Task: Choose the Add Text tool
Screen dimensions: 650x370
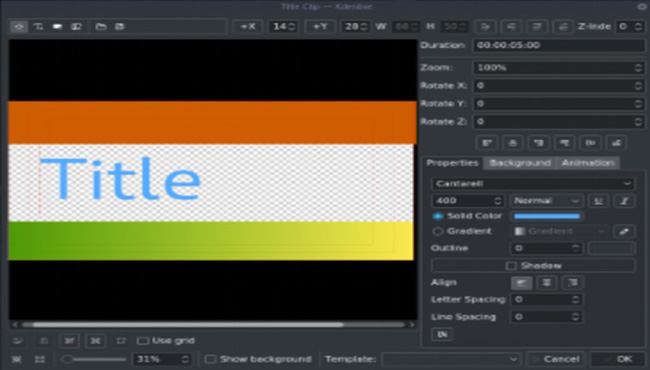Action: click(x=38, y=27)
